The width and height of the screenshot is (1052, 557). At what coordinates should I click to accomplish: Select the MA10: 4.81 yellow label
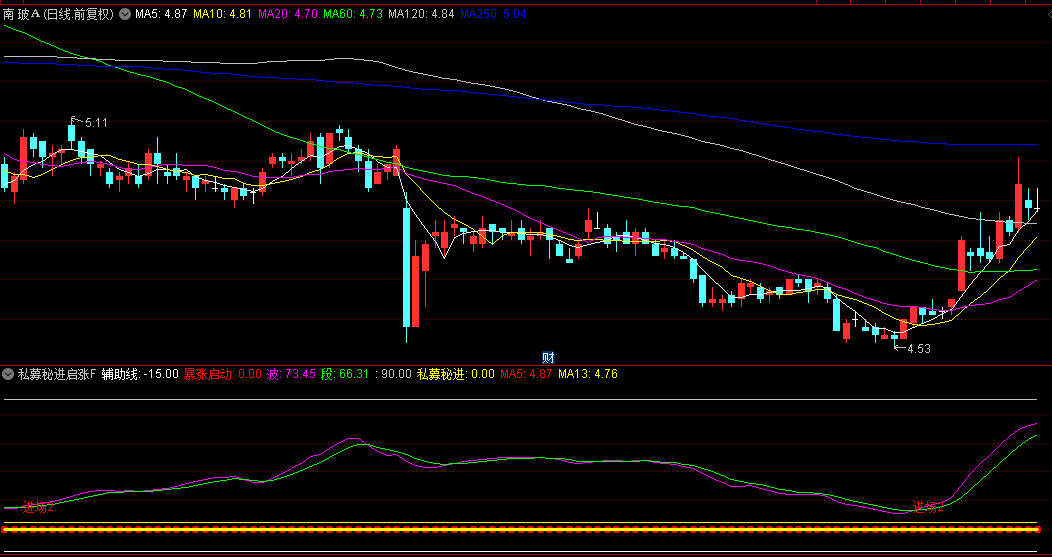pos(222,14)
